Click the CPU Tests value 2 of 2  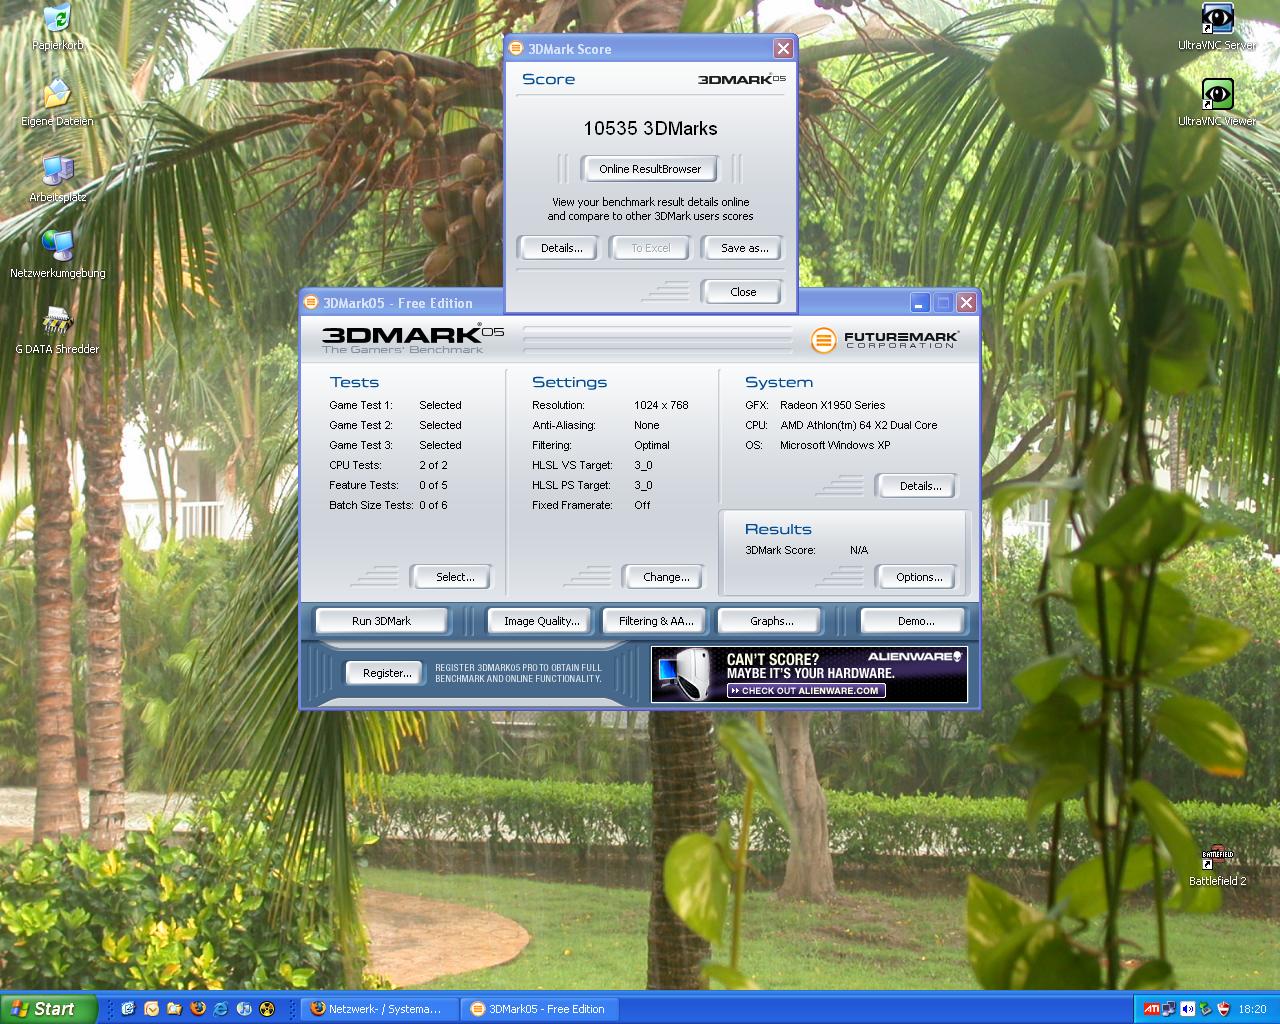[433, 465]
